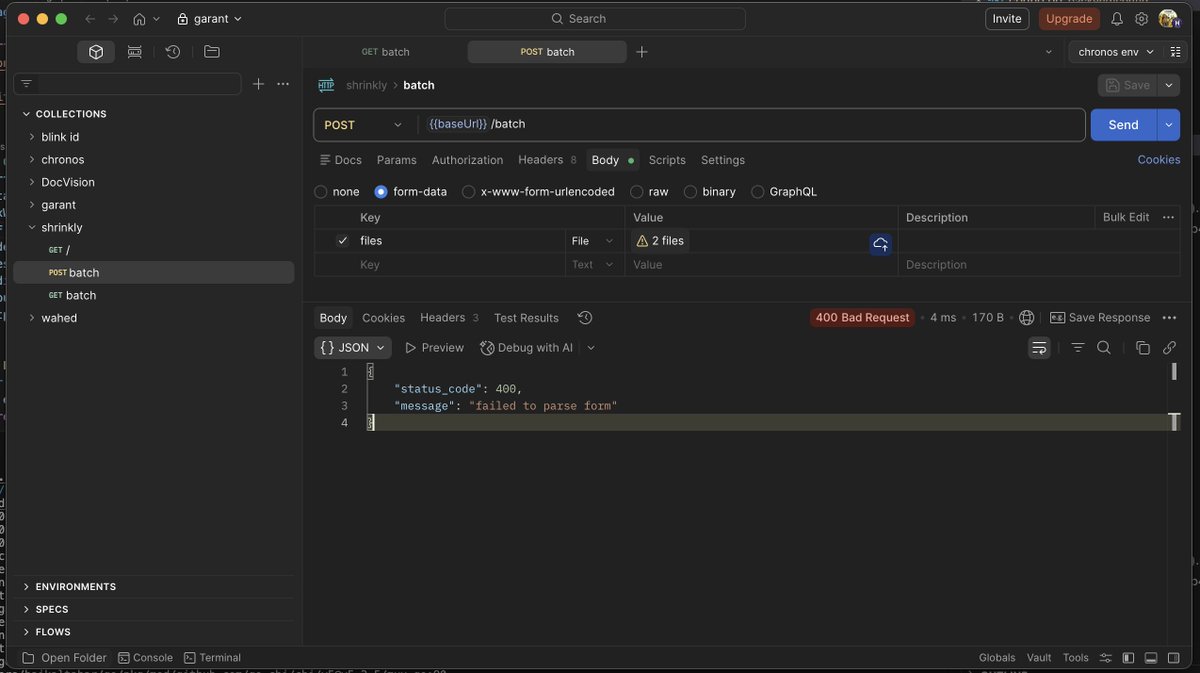Open the Save button dropdown arrow
This screenshot has width=1200, height=673.
tap(1169, 85)
